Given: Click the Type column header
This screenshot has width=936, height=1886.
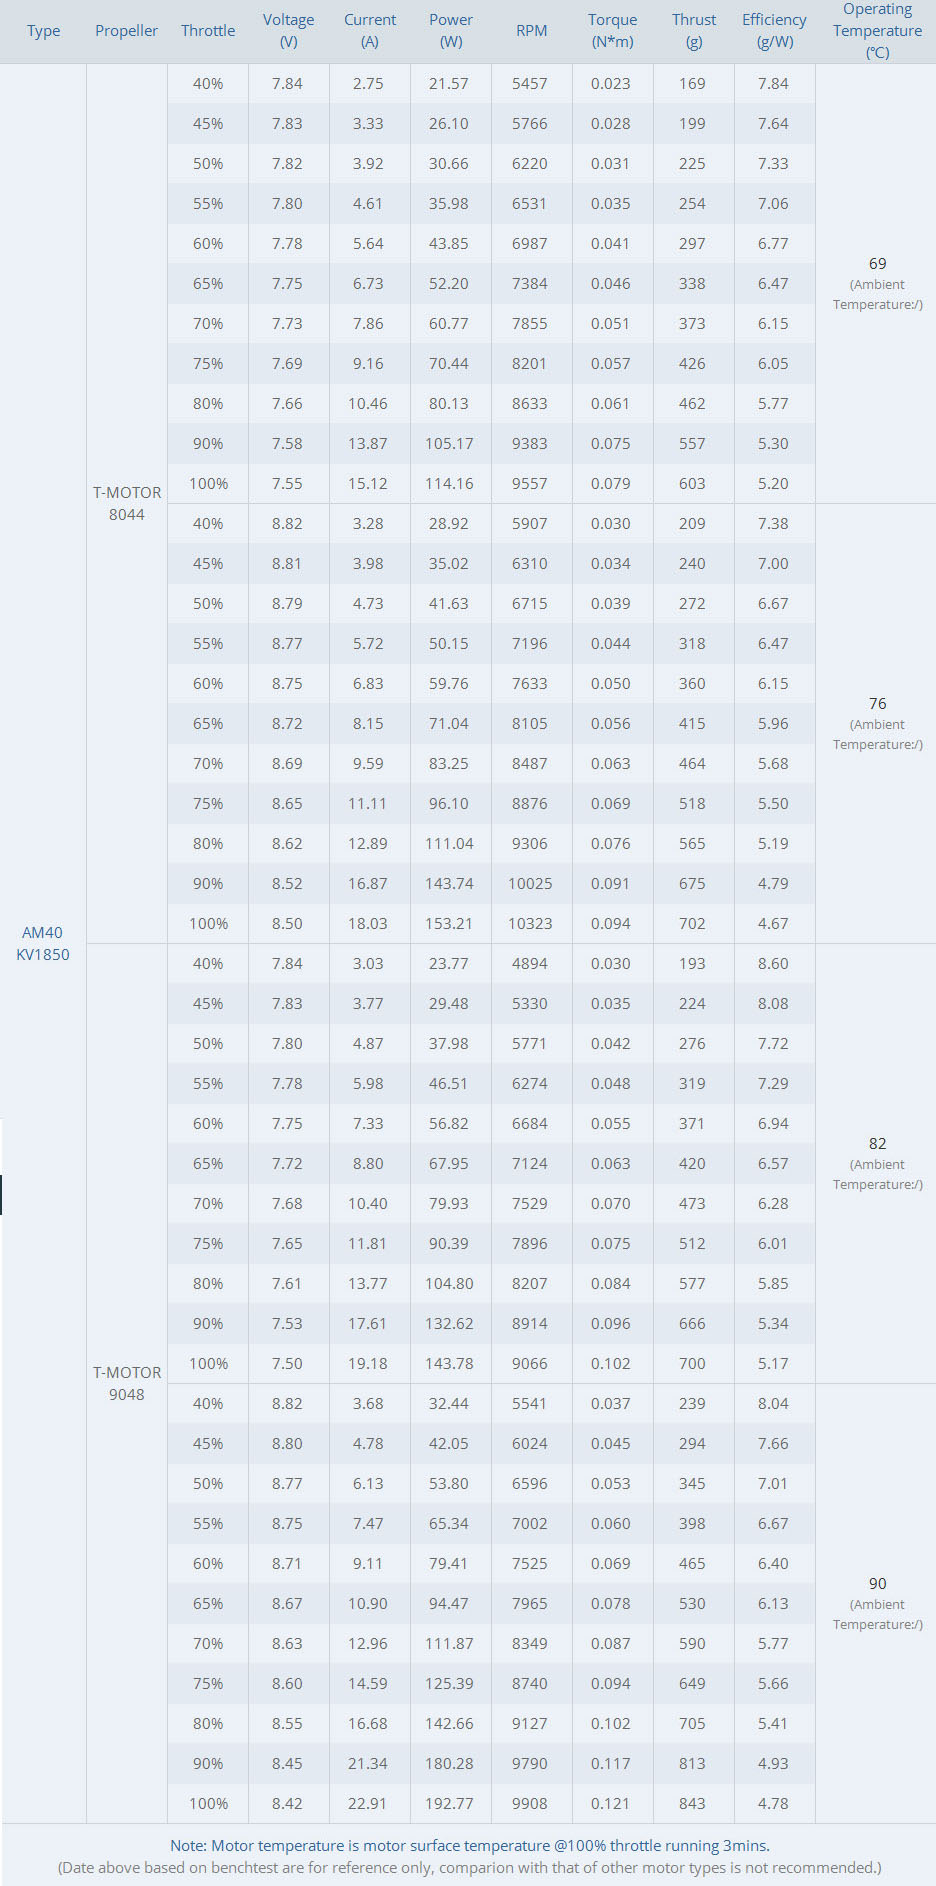Looking at the screenshot, I should (x=44, y=31).
